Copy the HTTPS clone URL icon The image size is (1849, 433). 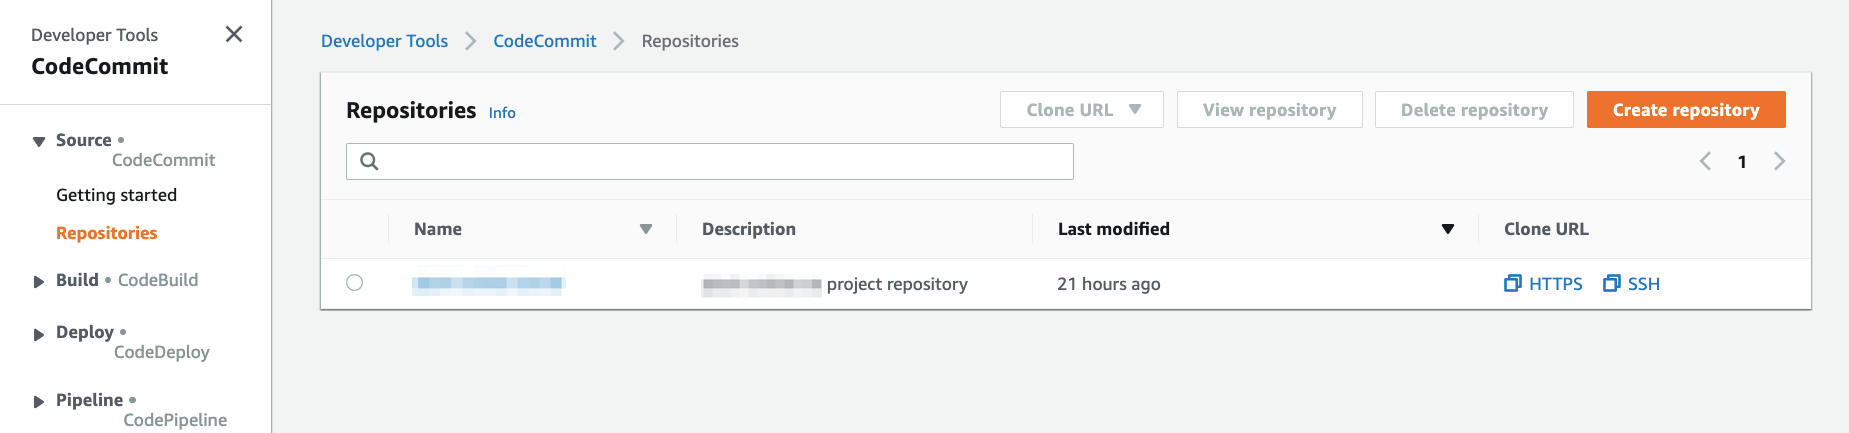[x=1512, y=283]
